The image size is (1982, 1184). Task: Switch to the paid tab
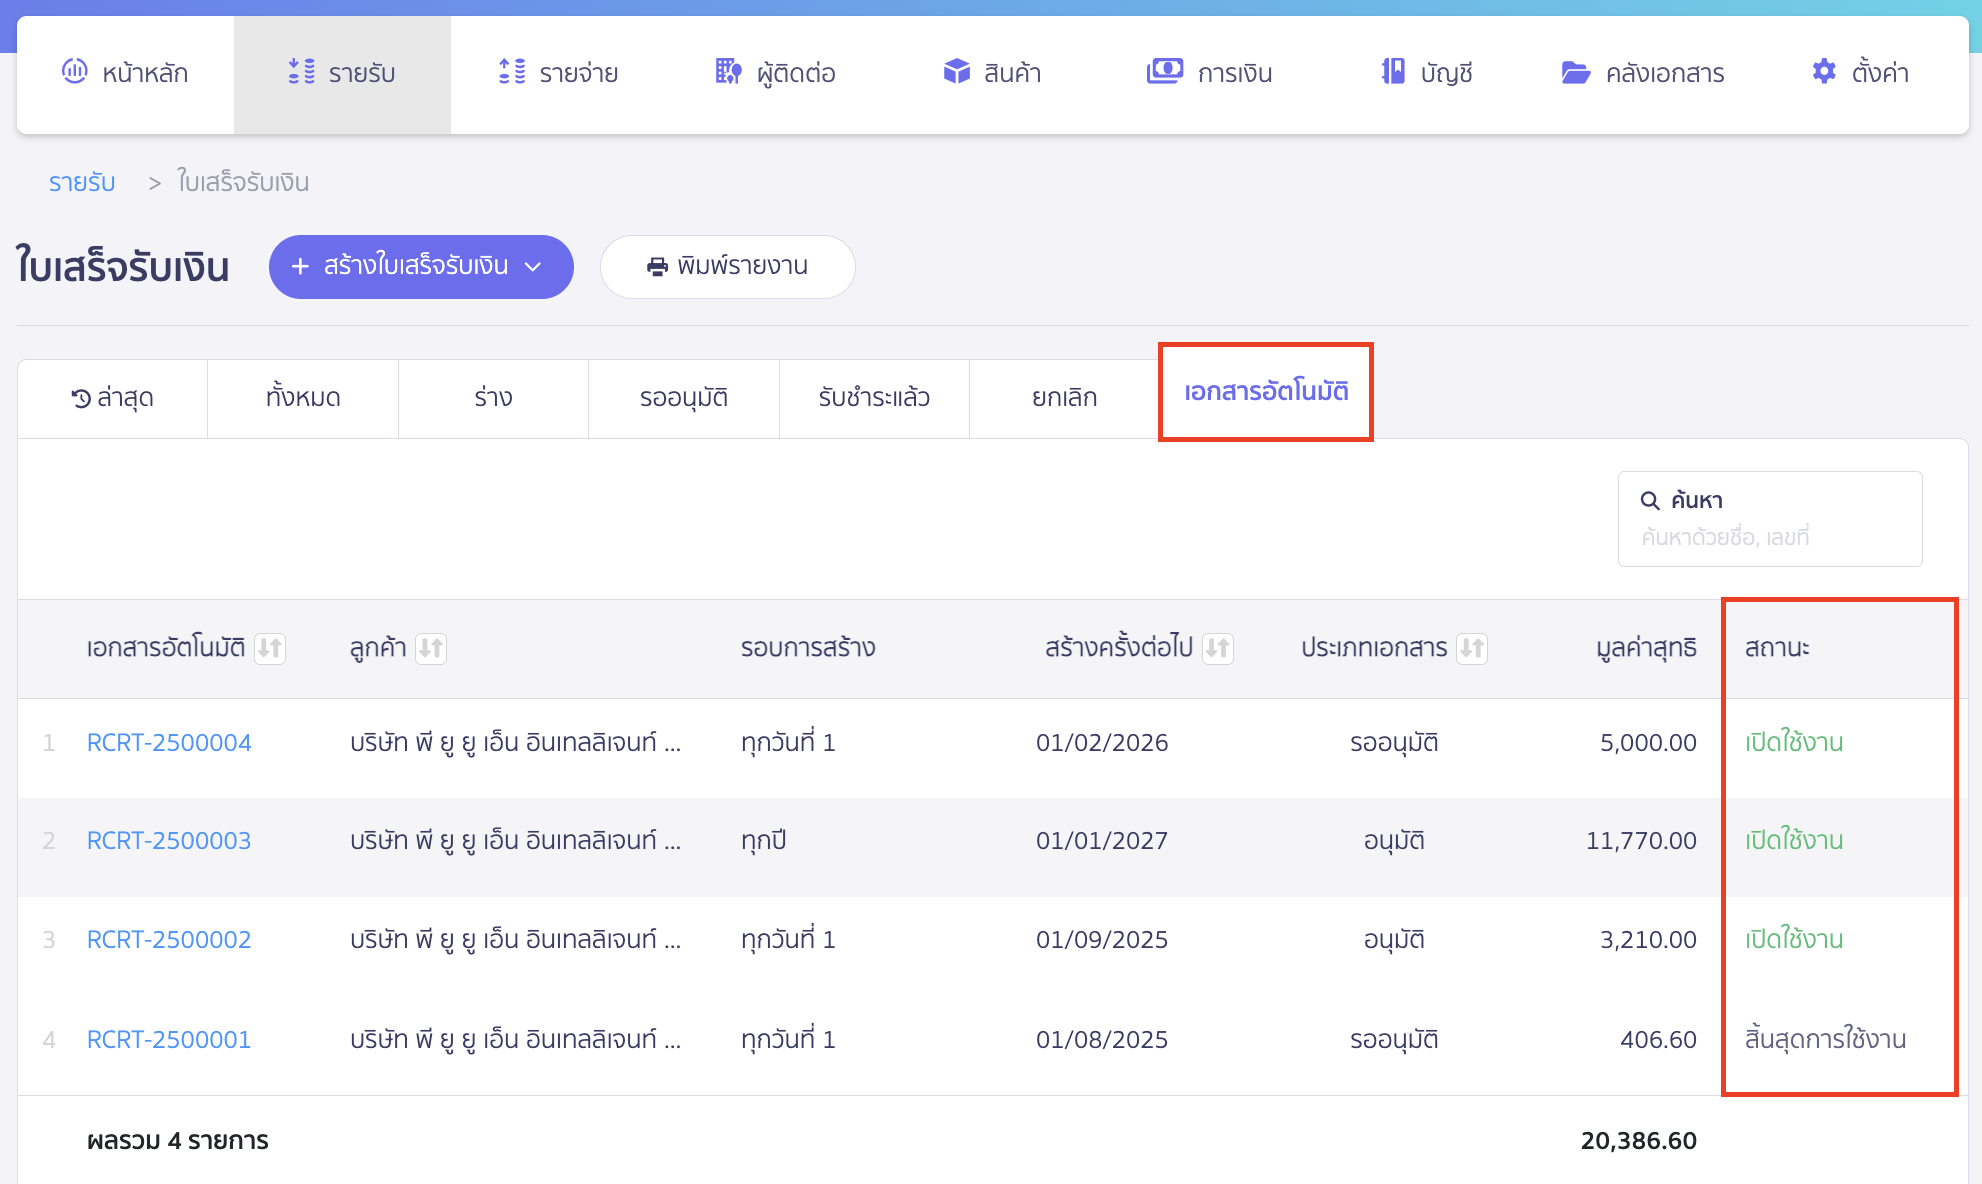tap(873, 398)
